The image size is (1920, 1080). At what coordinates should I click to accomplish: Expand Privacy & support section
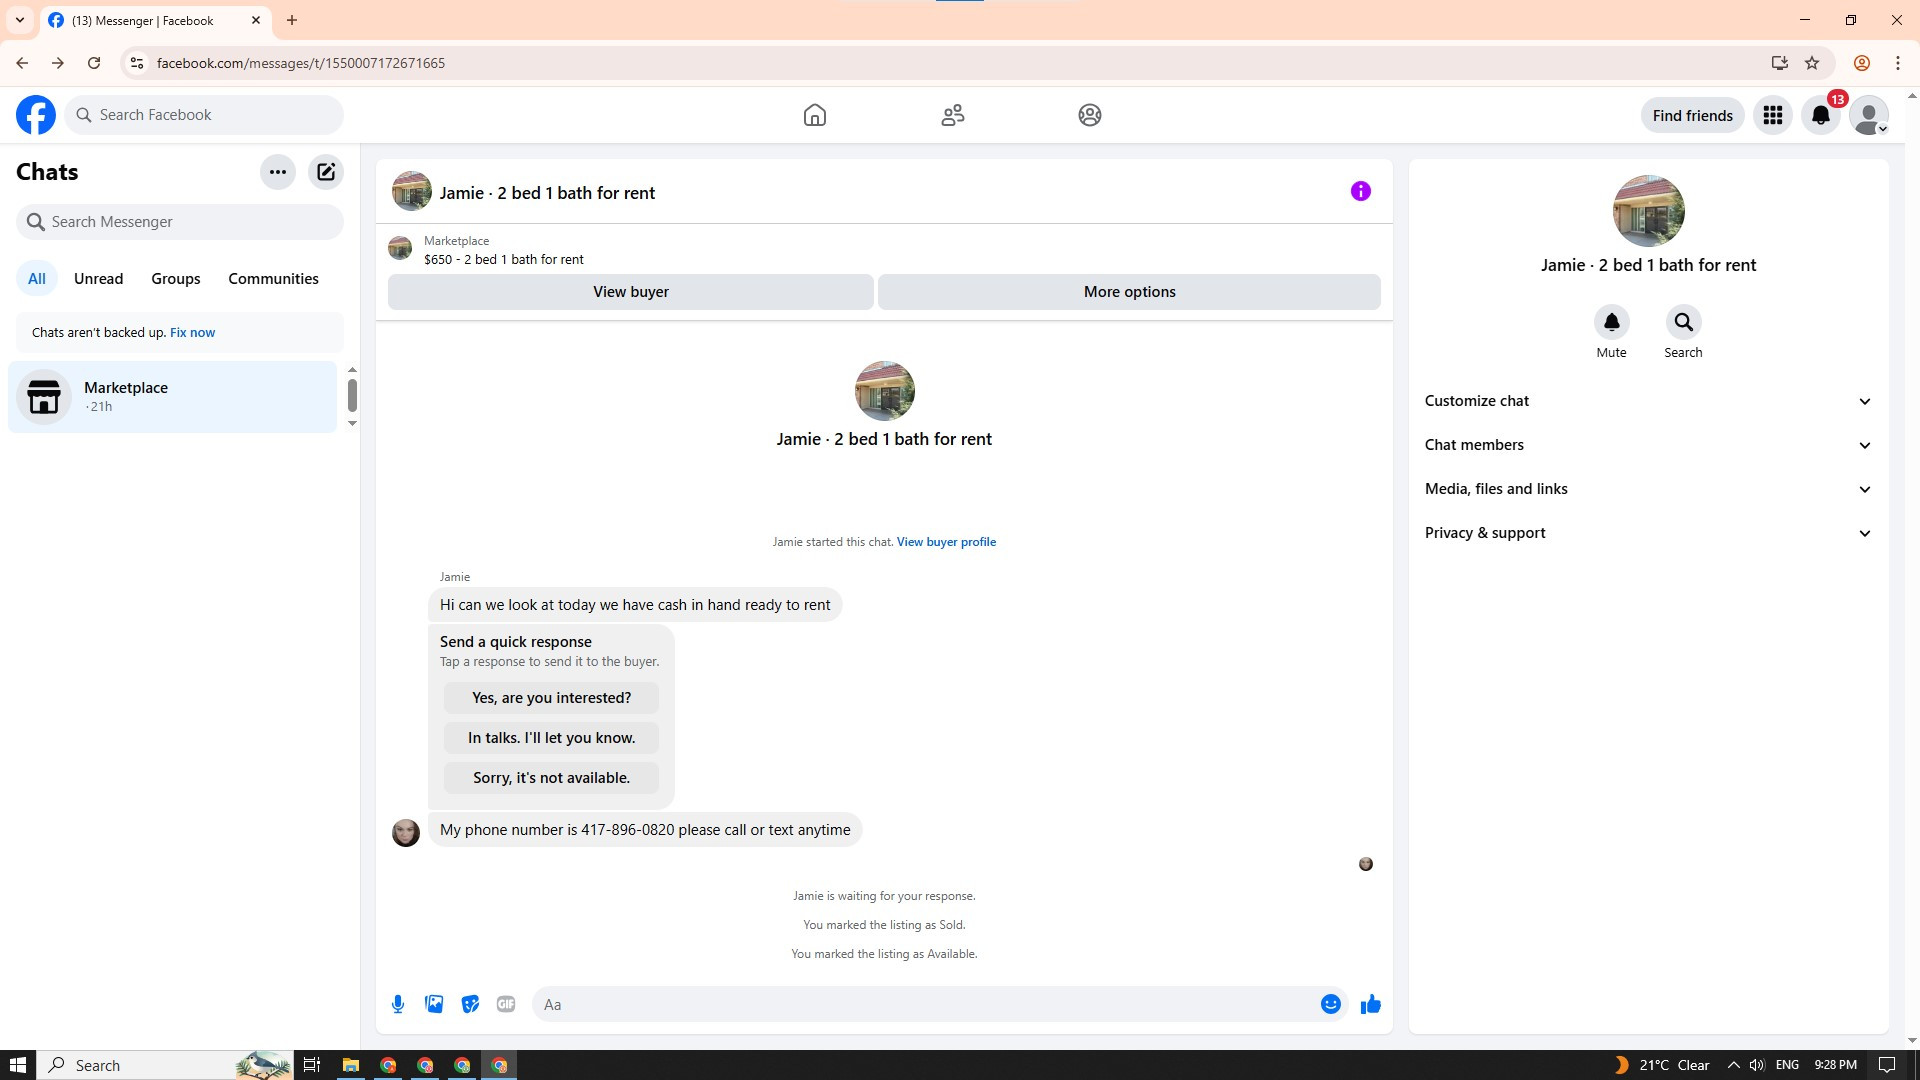[1648, 533]
